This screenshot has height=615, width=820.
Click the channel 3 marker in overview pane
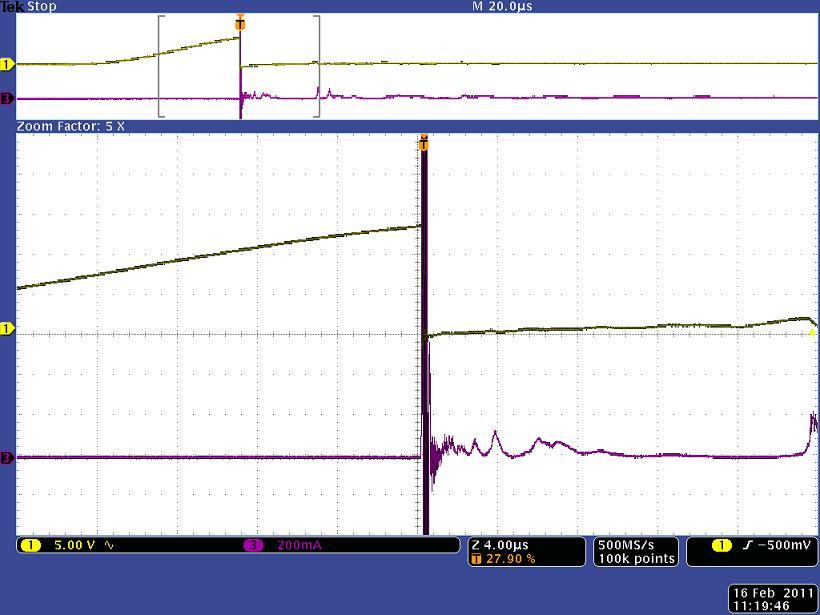(7, 98)
